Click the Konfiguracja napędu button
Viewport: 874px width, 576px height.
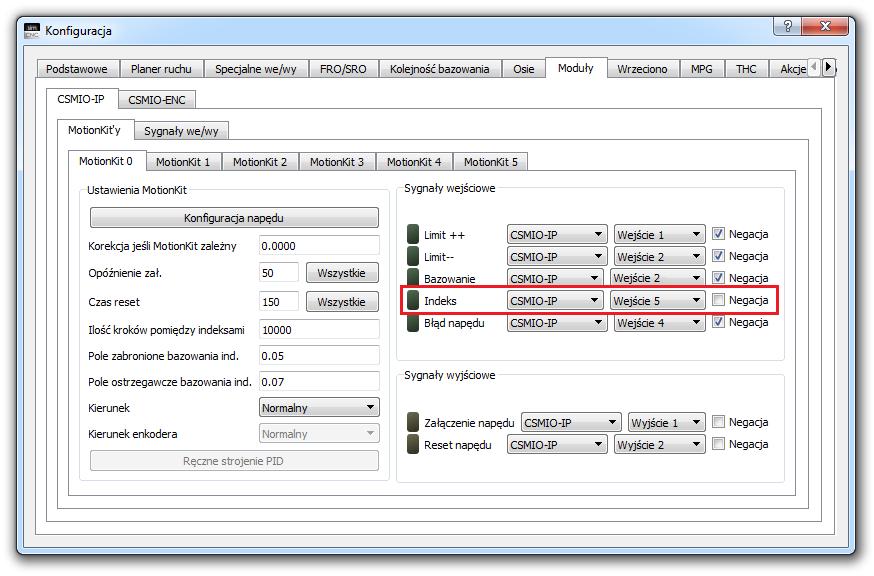coord(234,217)
